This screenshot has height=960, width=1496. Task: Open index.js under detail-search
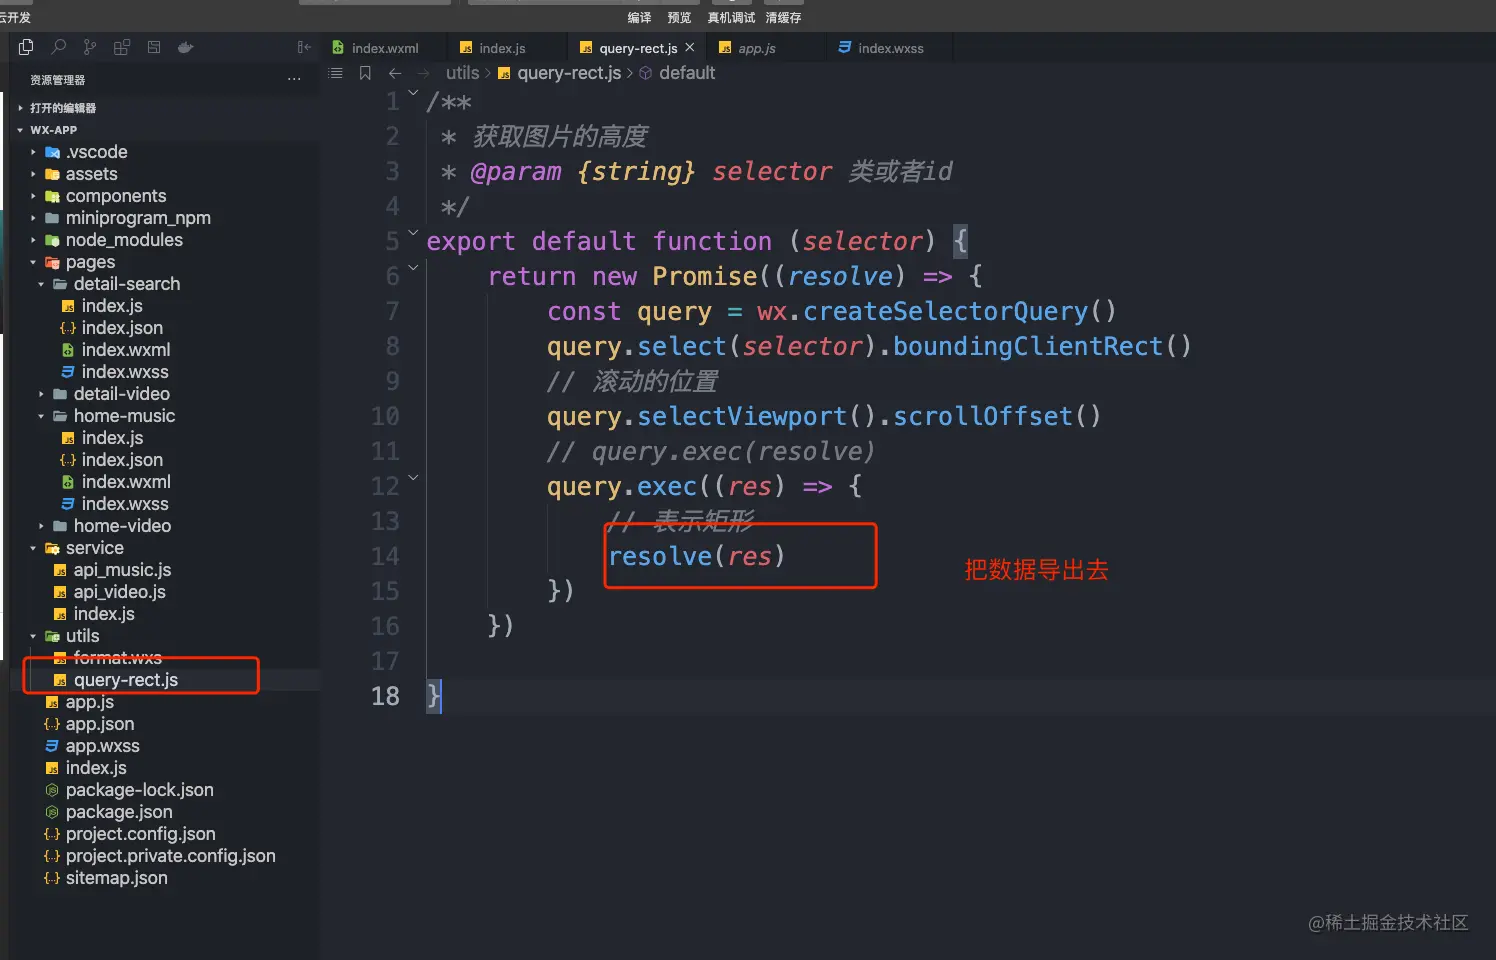point(112,306)
